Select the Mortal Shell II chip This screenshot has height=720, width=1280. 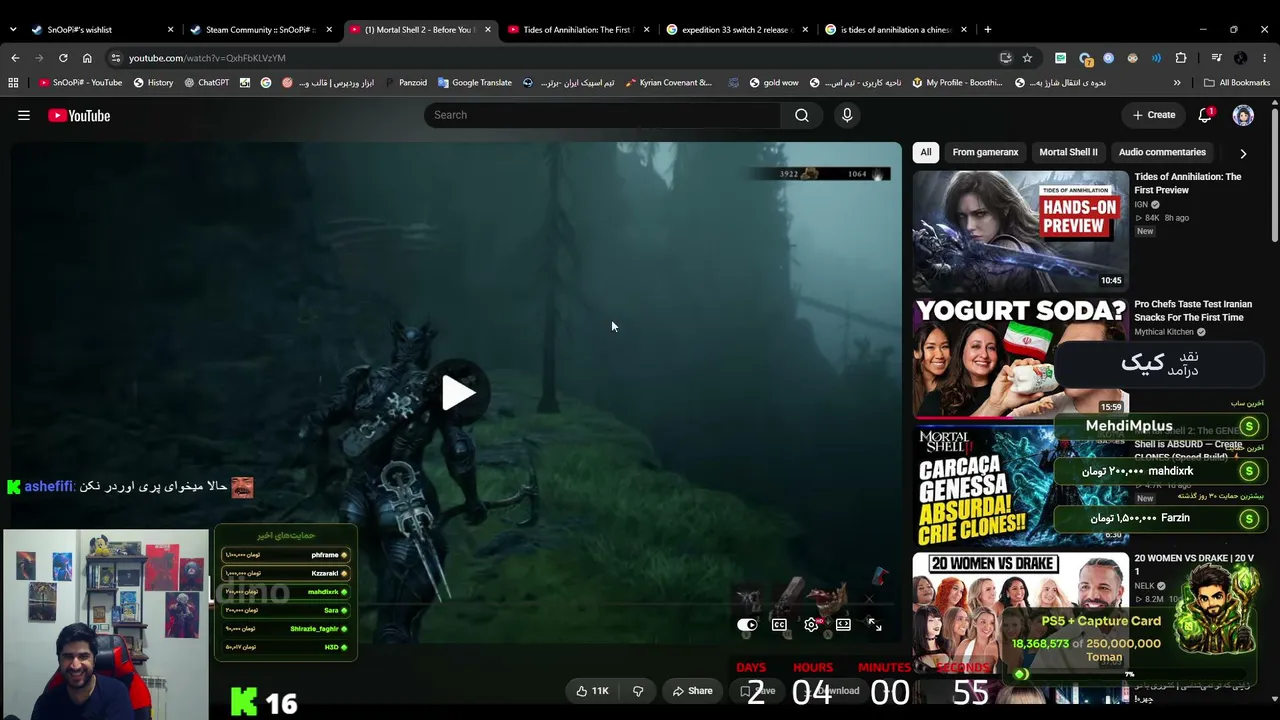(x=1068, y=152)
